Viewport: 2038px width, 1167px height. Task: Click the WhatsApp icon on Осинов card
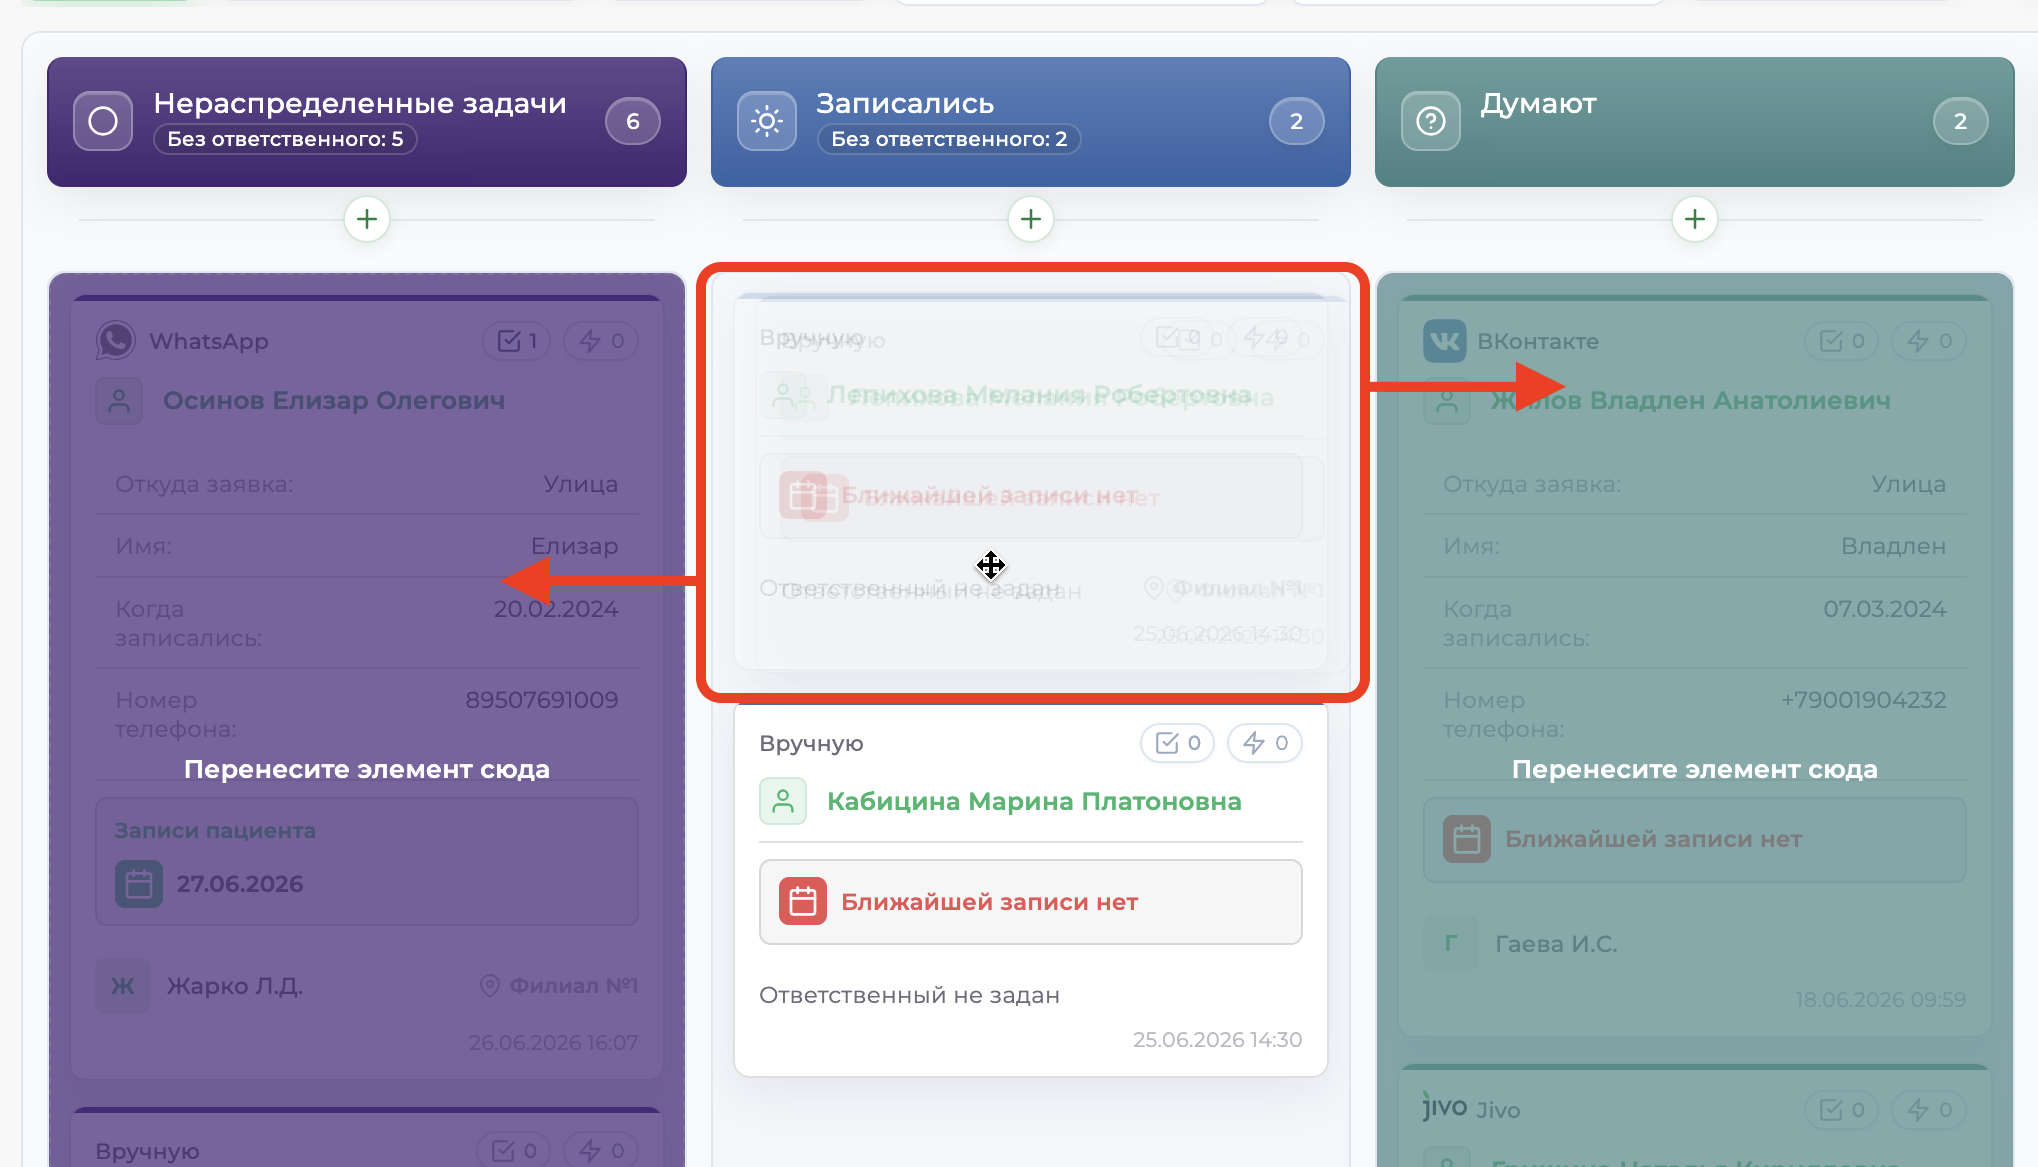(x=116, y=341)
